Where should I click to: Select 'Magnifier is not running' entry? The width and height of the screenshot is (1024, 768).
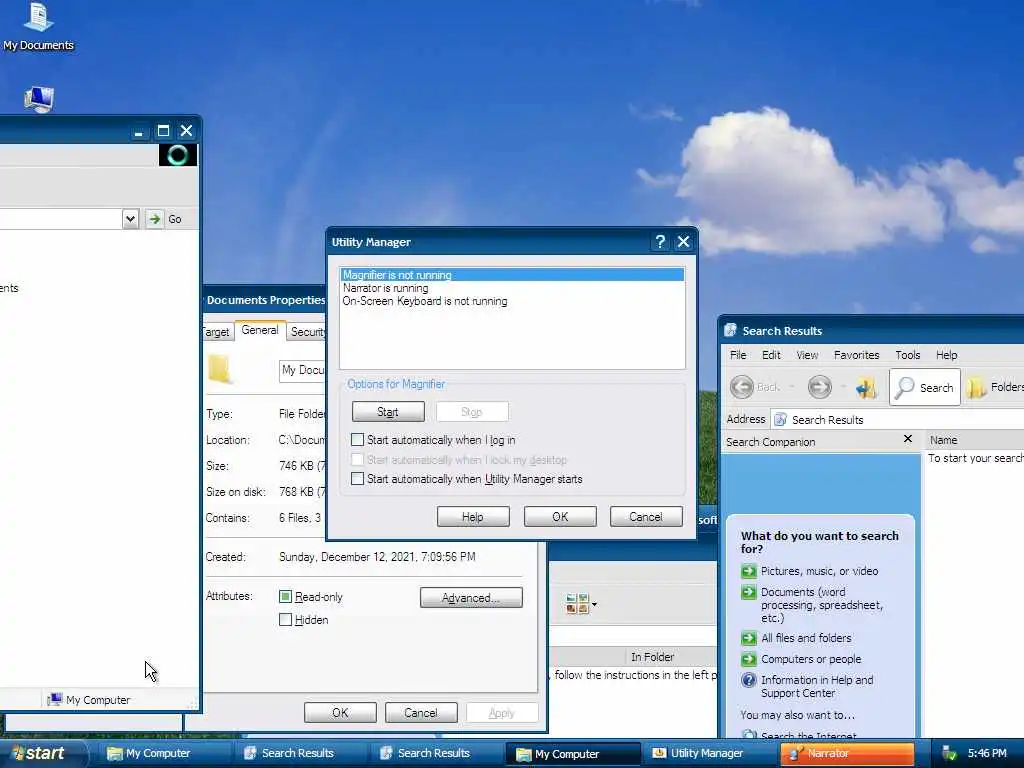pyautogui.click(x=512, y=275)
